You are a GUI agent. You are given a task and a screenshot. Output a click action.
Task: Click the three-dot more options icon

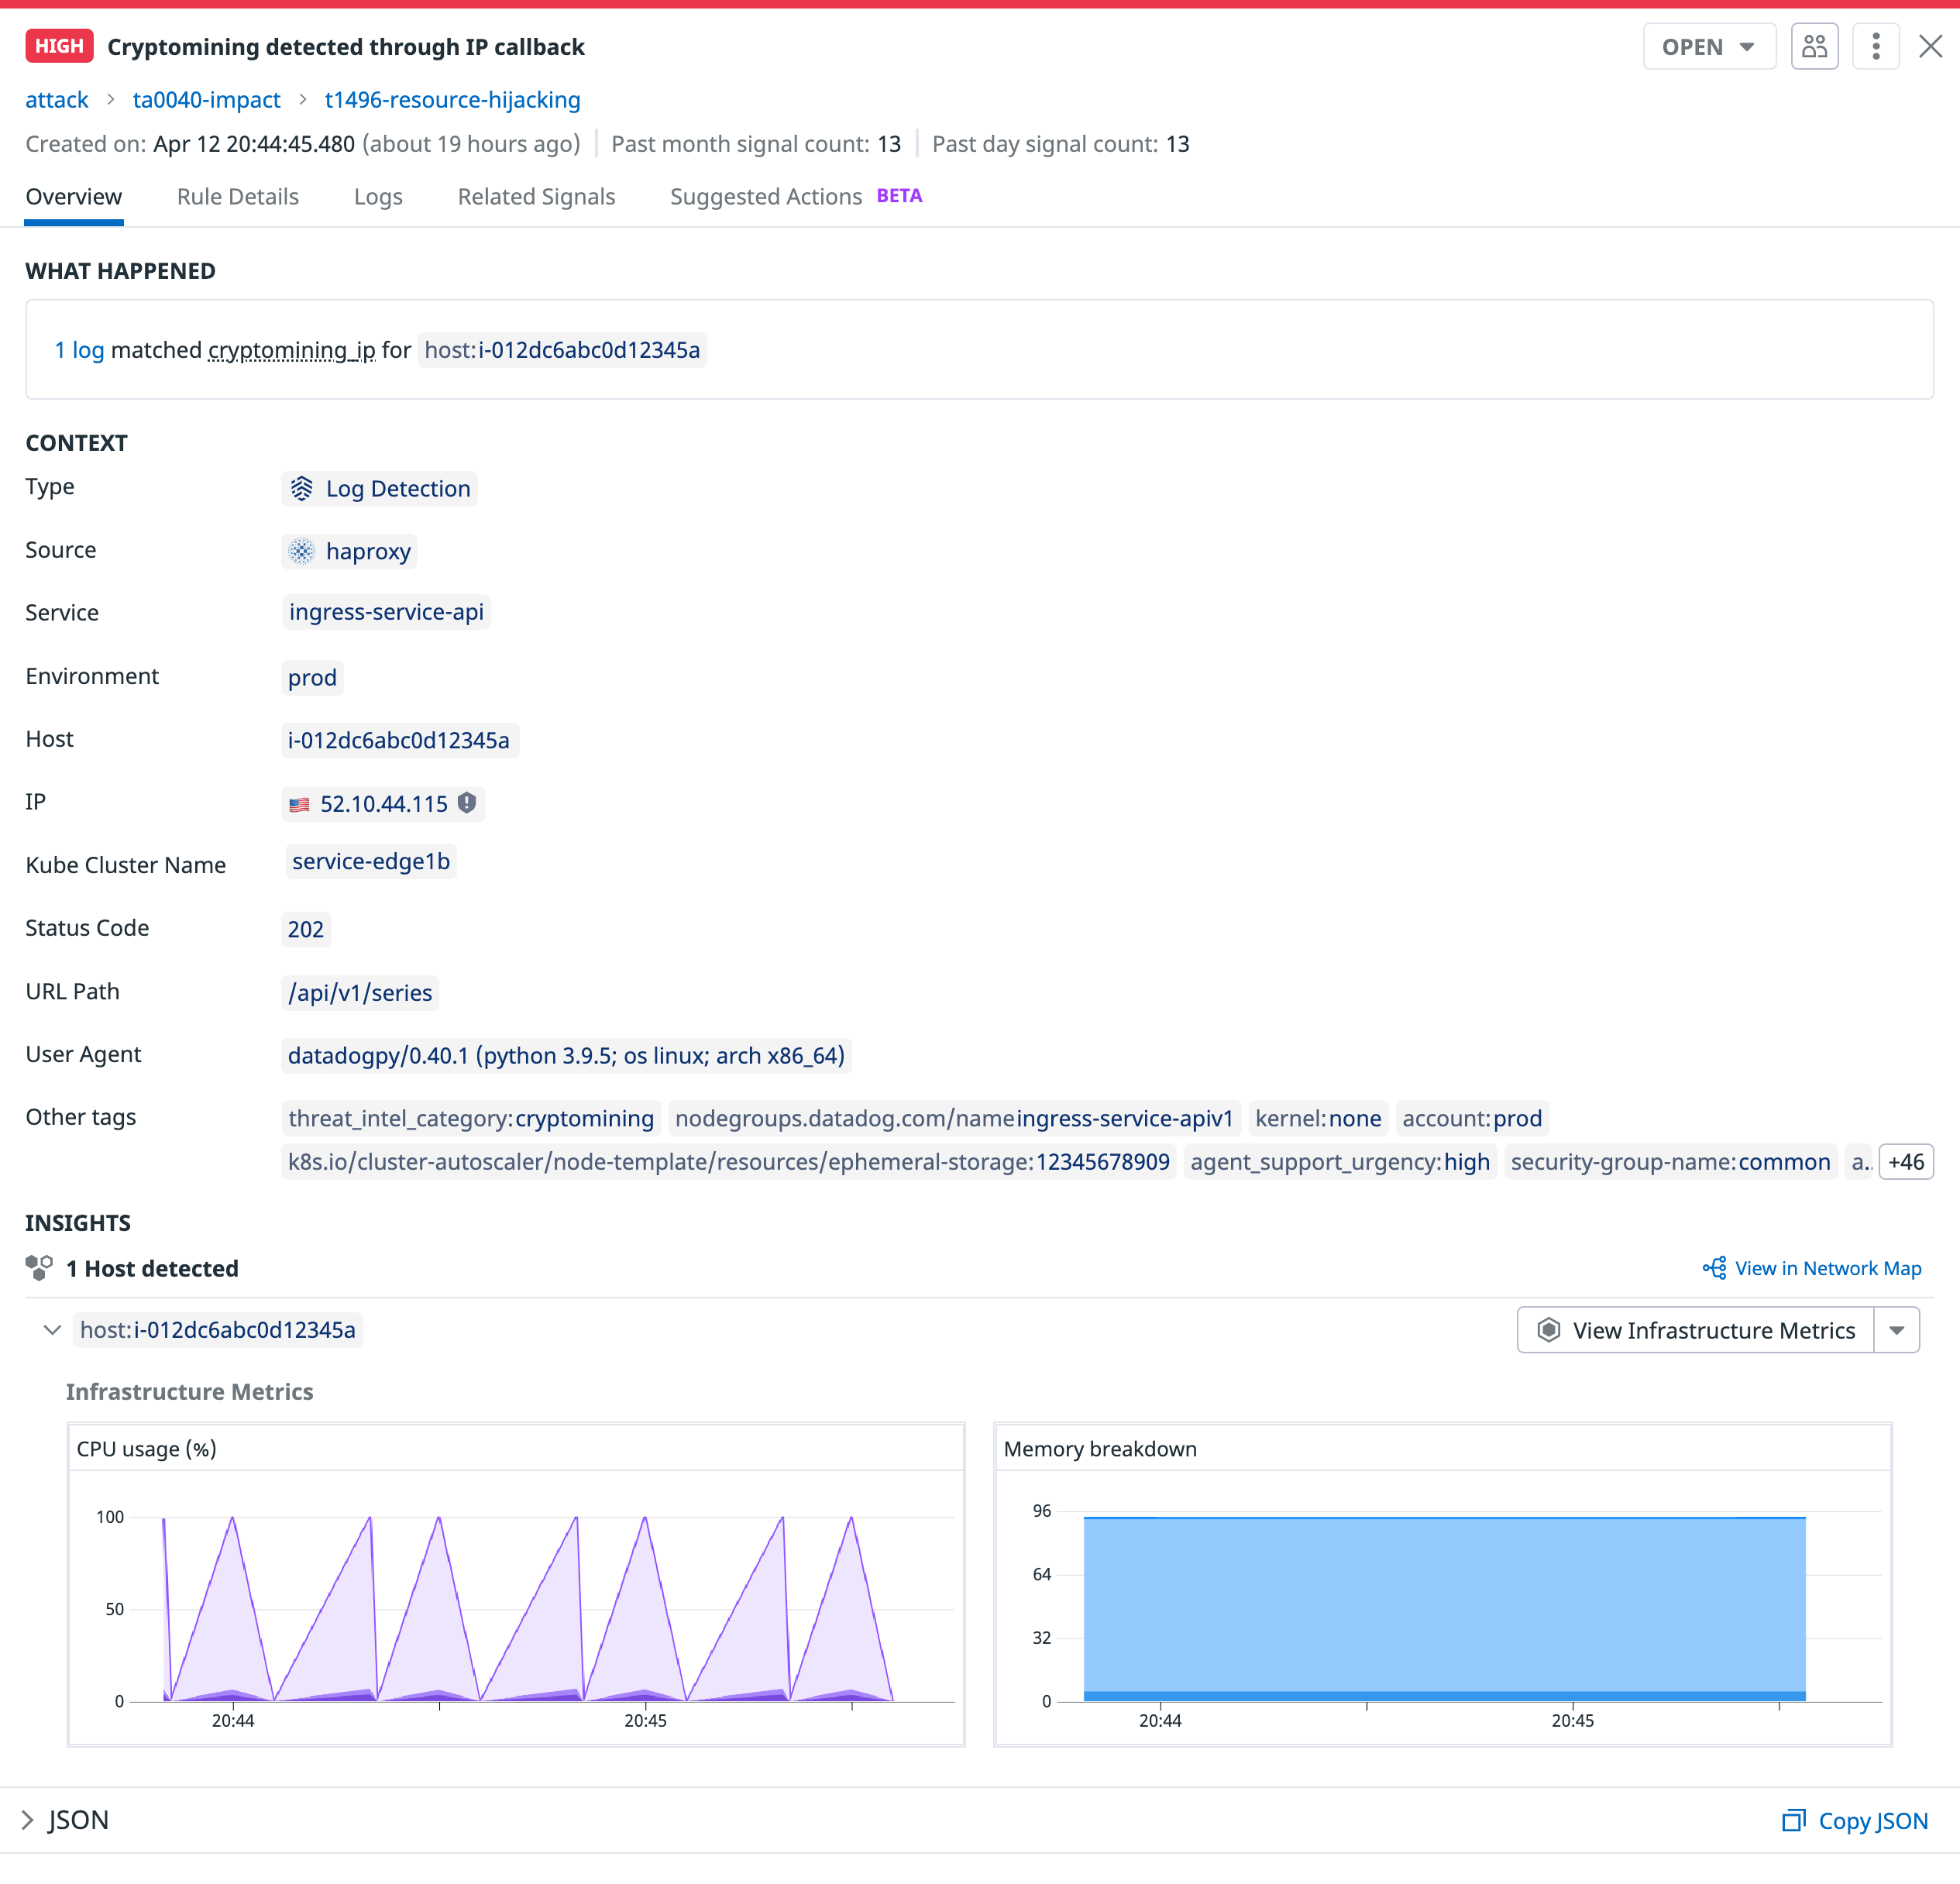pos(1876,46)
